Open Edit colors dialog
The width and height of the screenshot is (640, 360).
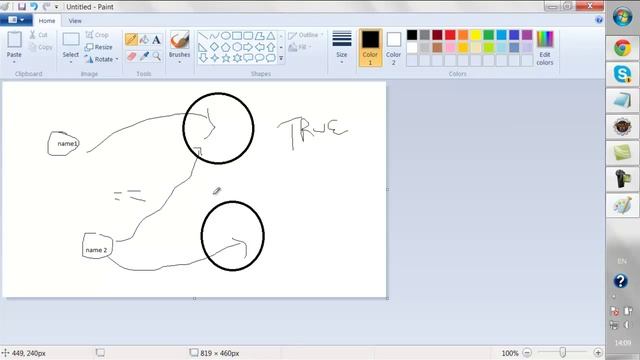click(x=545, y=48)
